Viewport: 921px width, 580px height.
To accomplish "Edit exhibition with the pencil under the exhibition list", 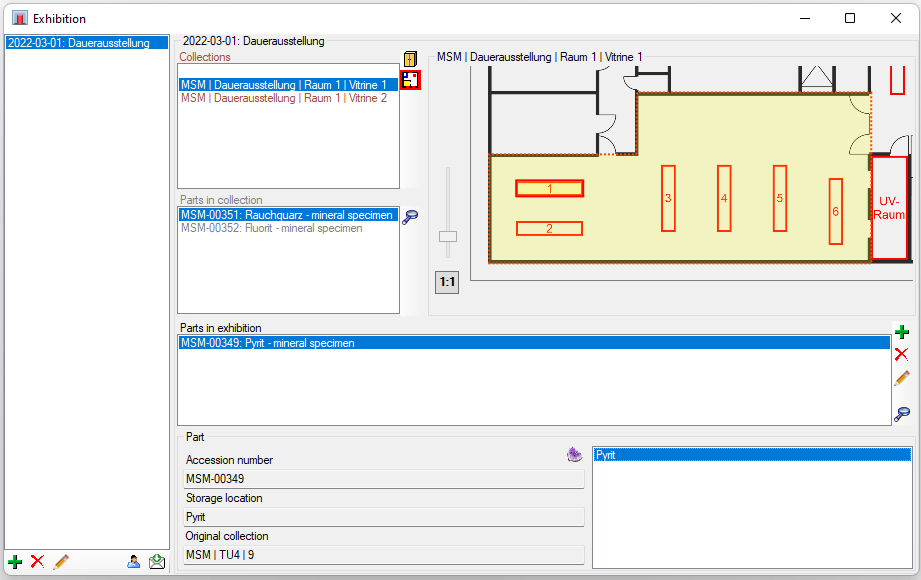I will [x=61, y=562].
